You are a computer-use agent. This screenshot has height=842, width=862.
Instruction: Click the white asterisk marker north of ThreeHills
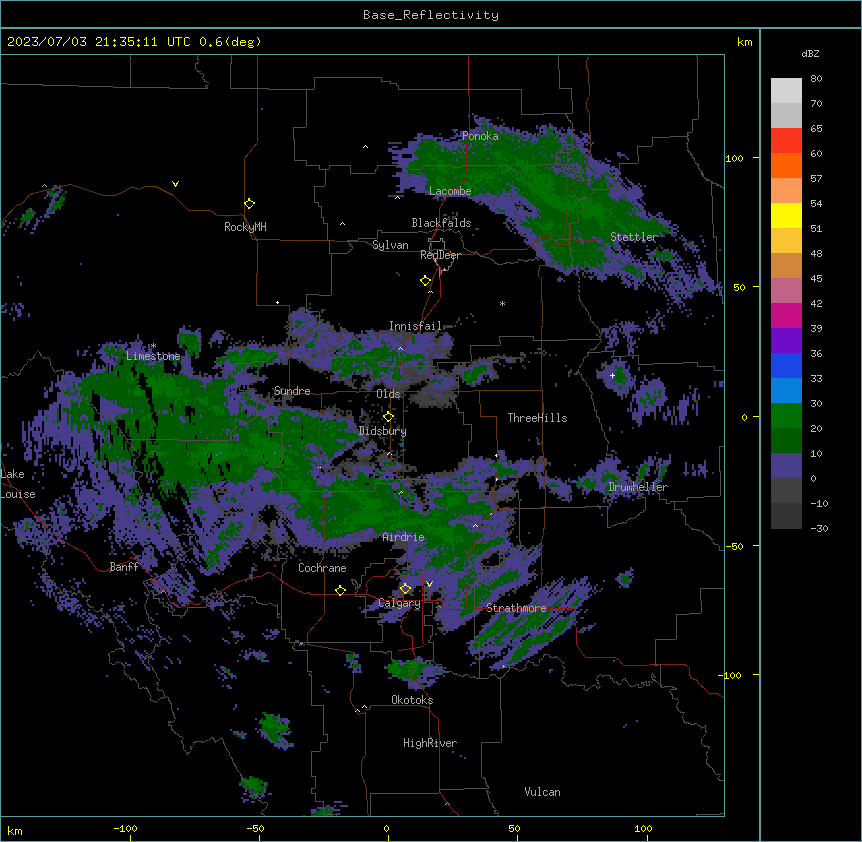(502, 303)
